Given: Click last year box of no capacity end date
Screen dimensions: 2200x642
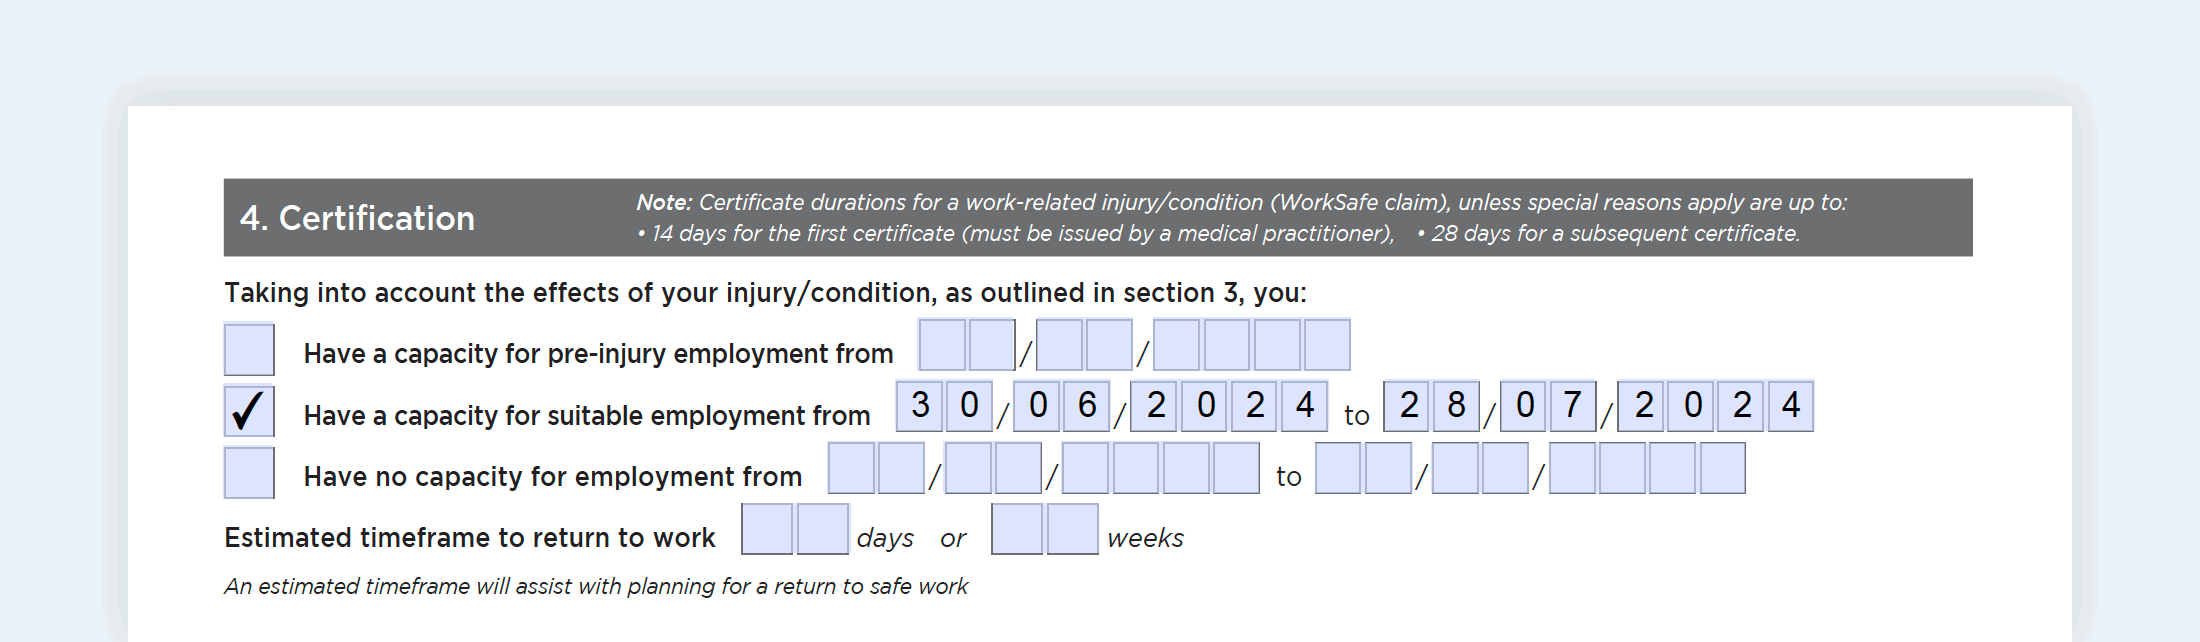Looking at the screenshot, I should coord(1722,468).
